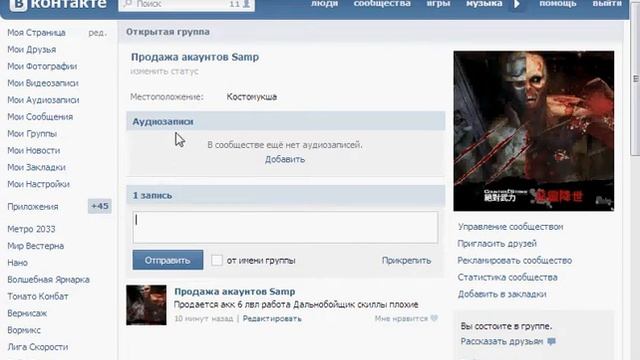Click the '1 запись' wall header

click(286, 195)
